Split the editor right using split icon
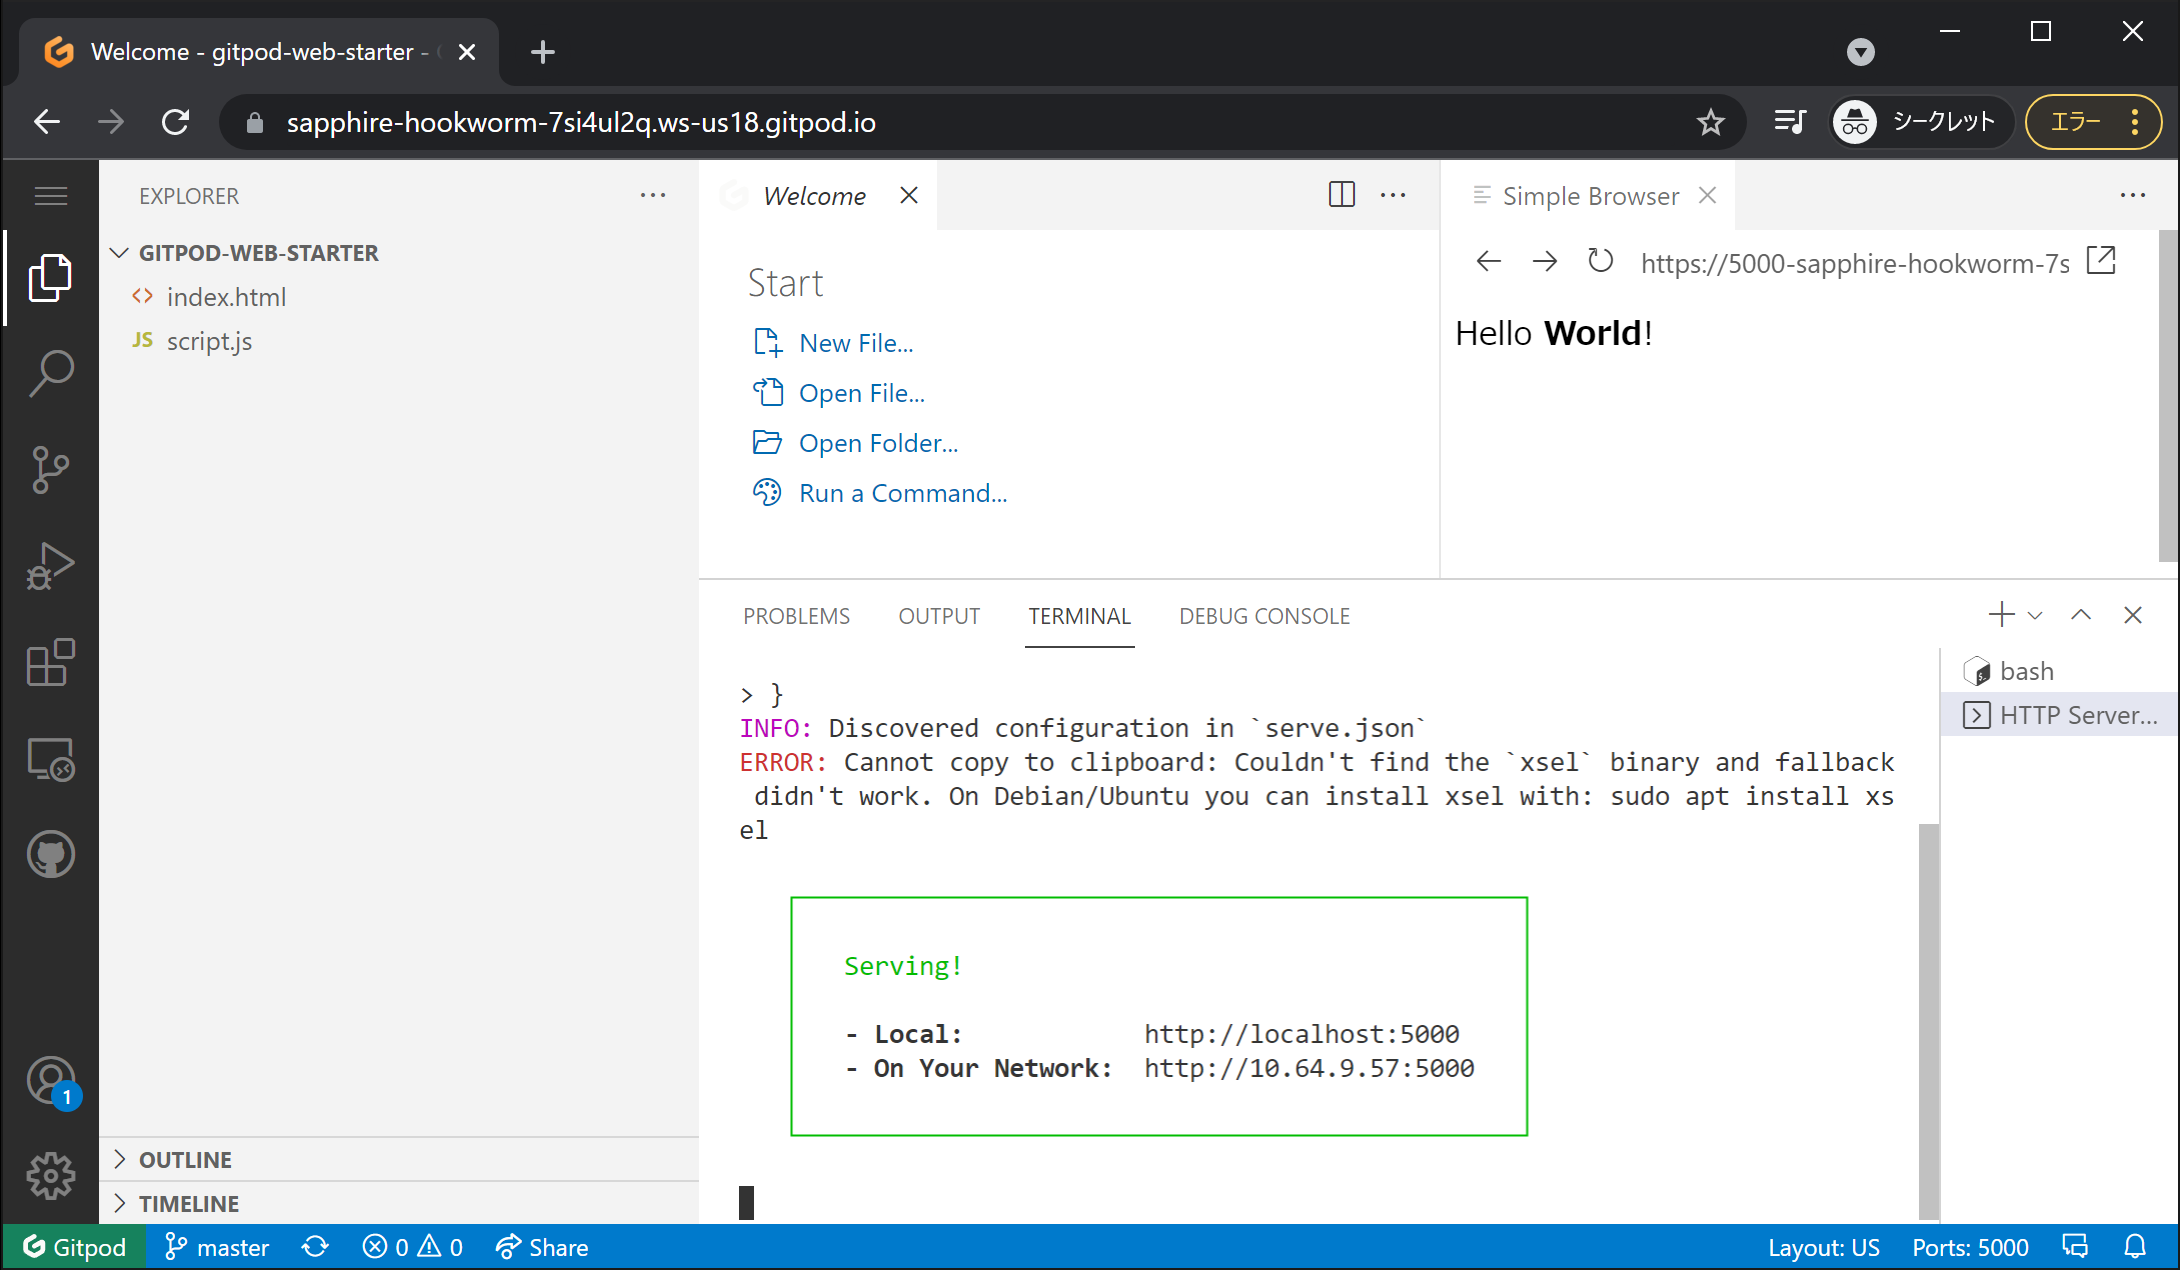2180x1270 pixels. tap(1341, 195)
